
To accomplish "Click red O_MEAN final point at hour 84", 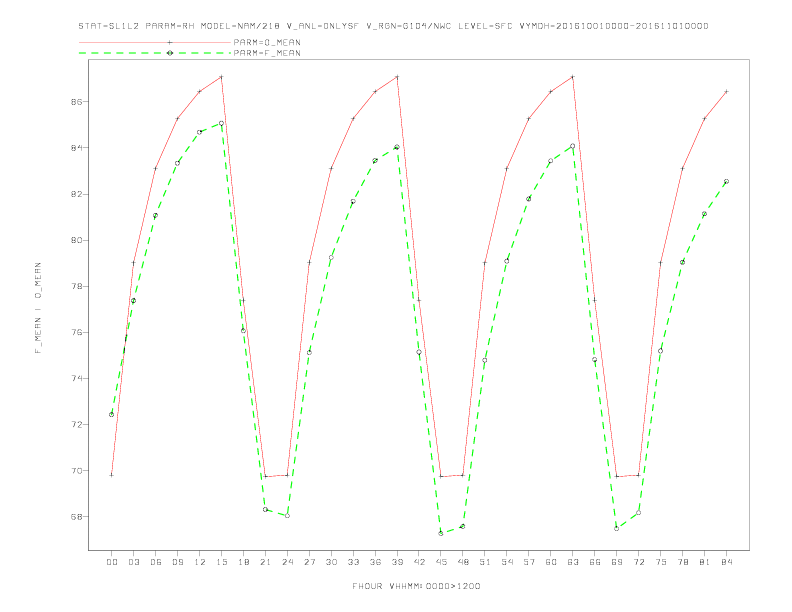I will tap(726, 91).
